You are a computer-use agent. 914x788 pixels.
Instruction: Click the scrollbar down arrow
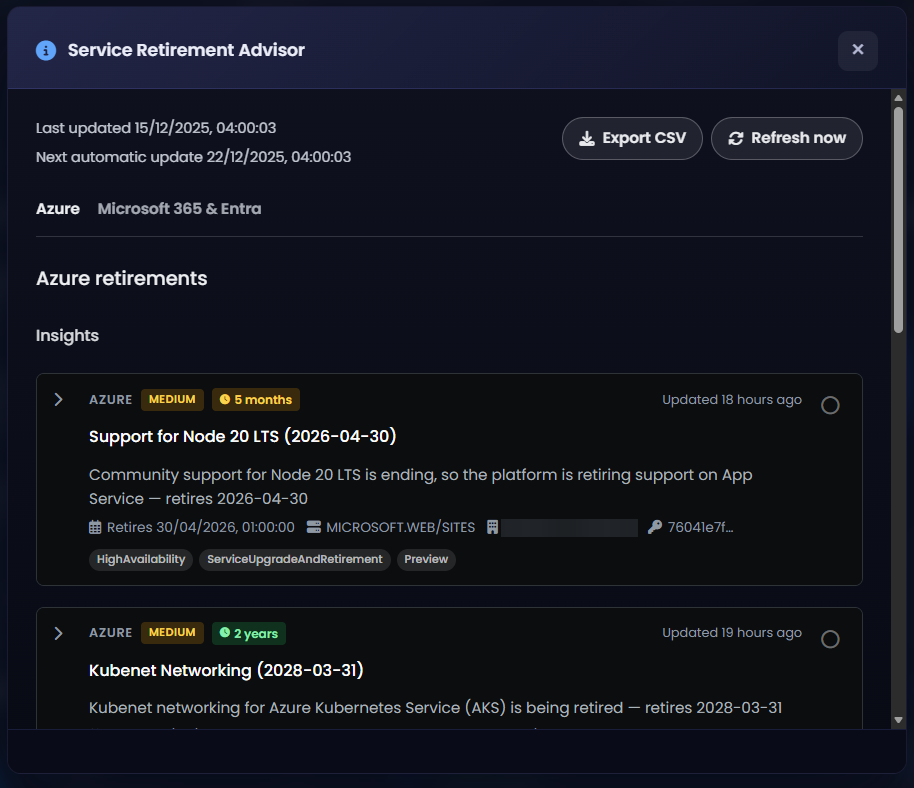point(898,720)
